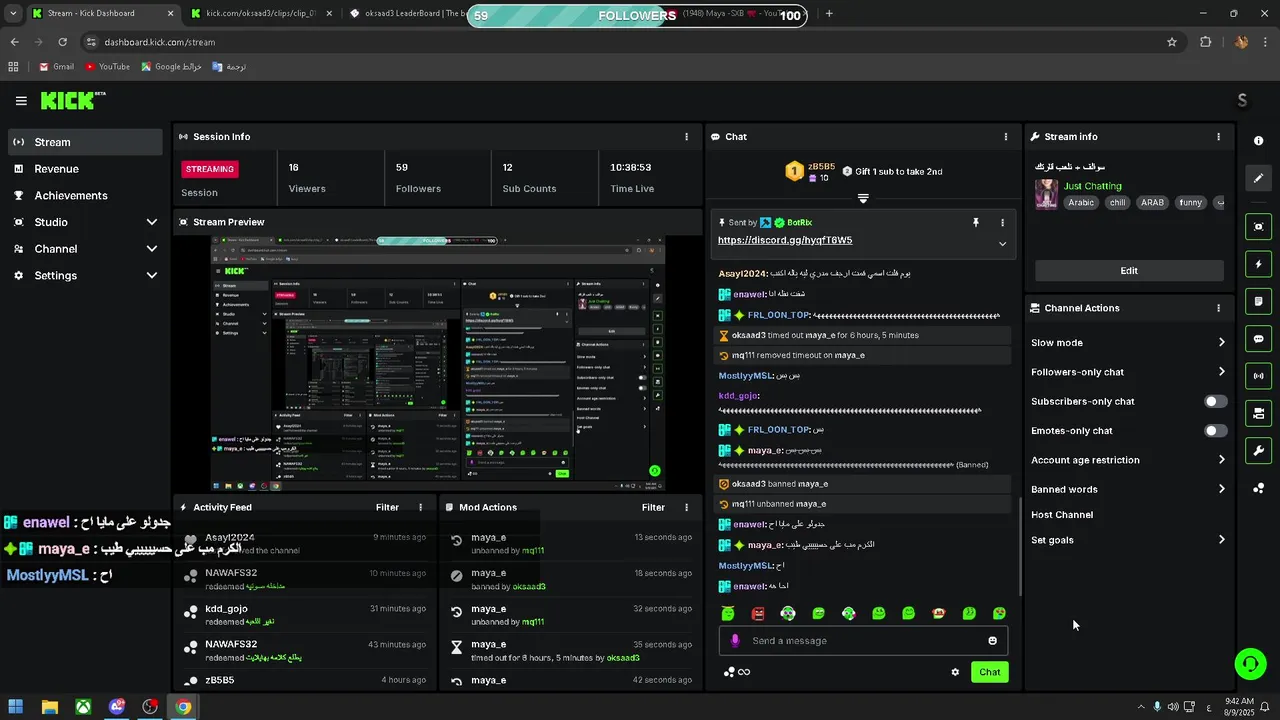Open File Explorer from taskbar
This screenshot has height=720, width=1280.
click(50, 707)
